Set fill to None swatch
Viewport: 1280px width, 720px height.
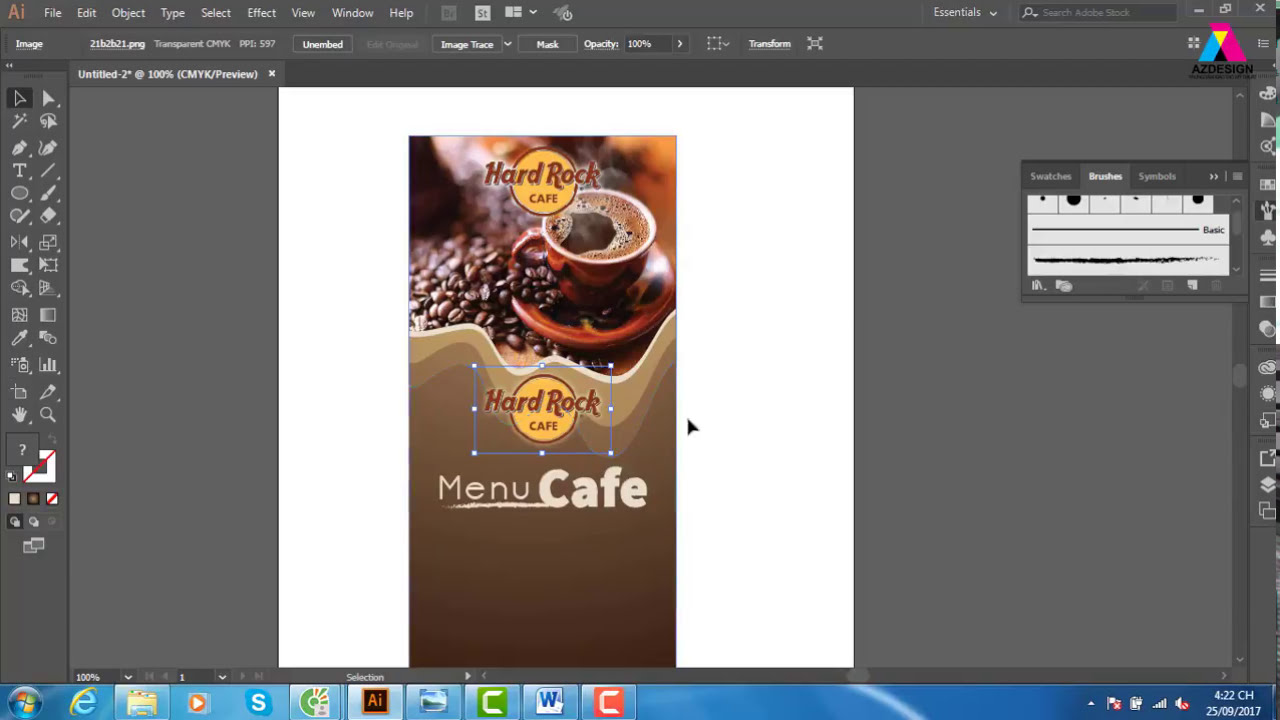pos(52,498)
